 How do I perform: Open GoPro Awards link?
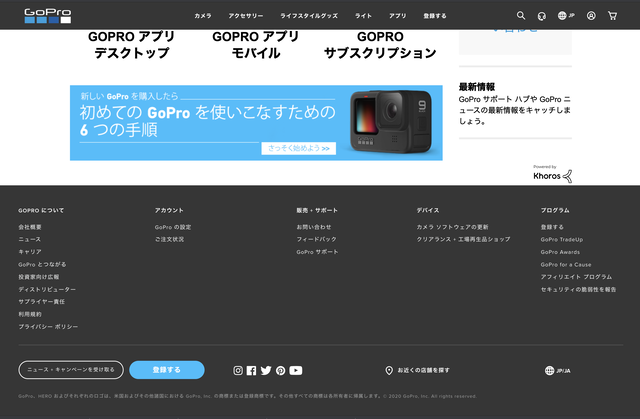click(560, 252)
